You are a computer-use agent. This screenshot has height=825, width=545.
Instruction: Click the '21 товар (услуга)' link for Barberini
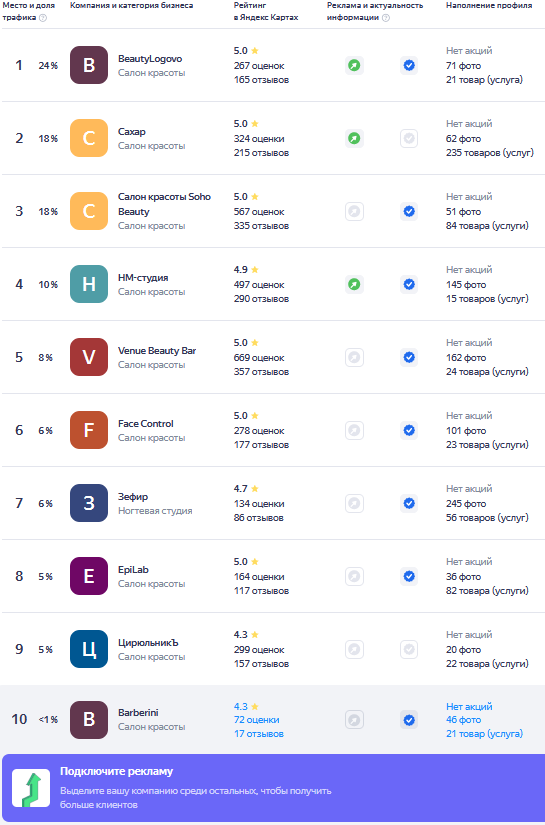485,733
